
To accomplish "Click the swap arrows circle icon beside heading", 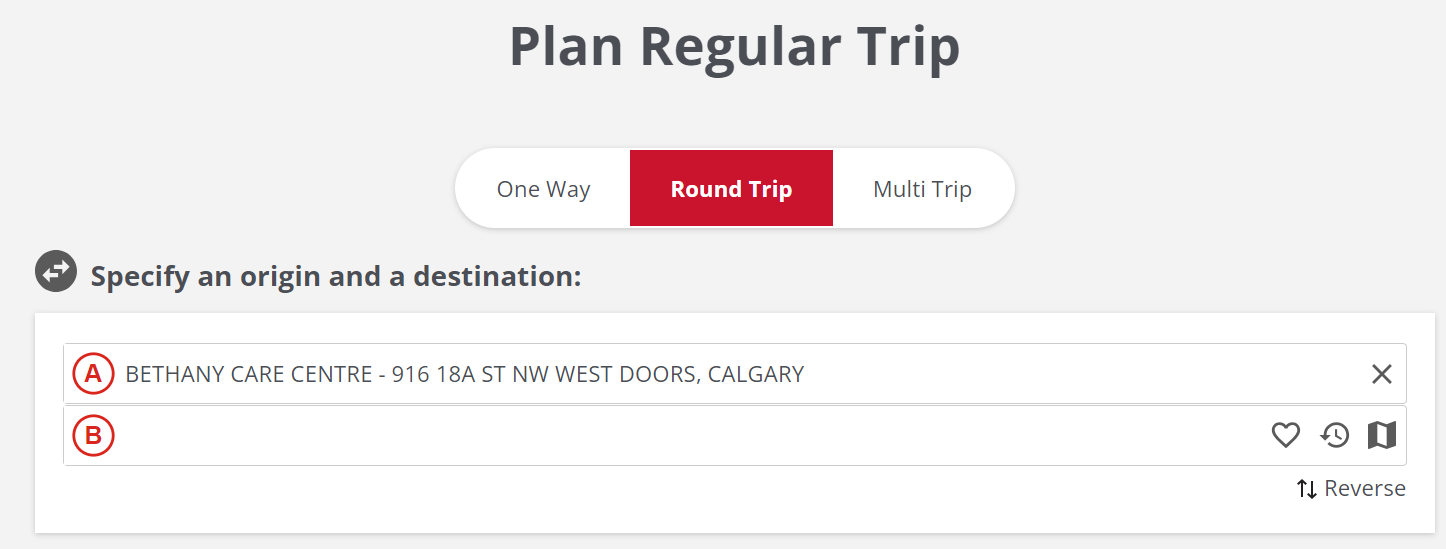I will (x=56, y=271).
